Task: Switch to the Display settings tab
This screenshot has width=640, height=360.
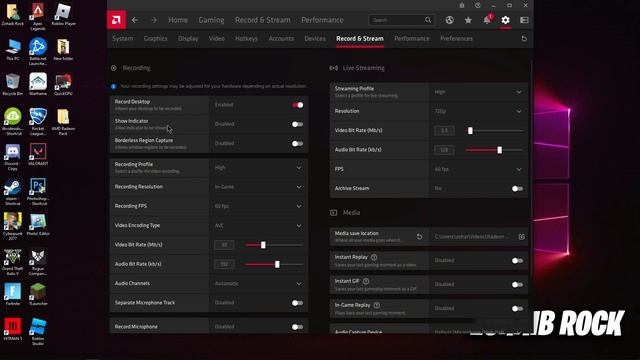Action: 188,38
